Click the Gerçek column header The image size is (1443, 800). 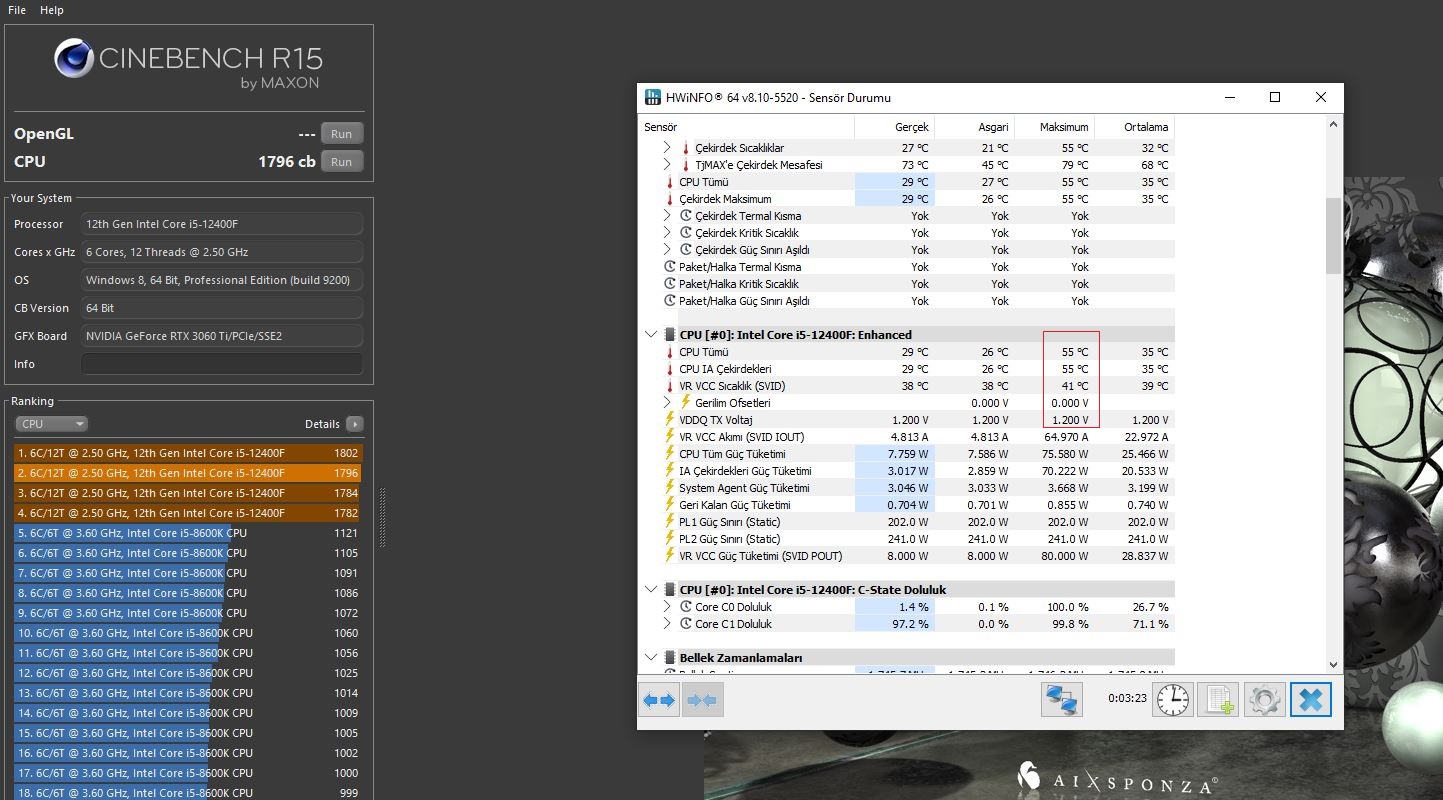(x=894, y=127)
